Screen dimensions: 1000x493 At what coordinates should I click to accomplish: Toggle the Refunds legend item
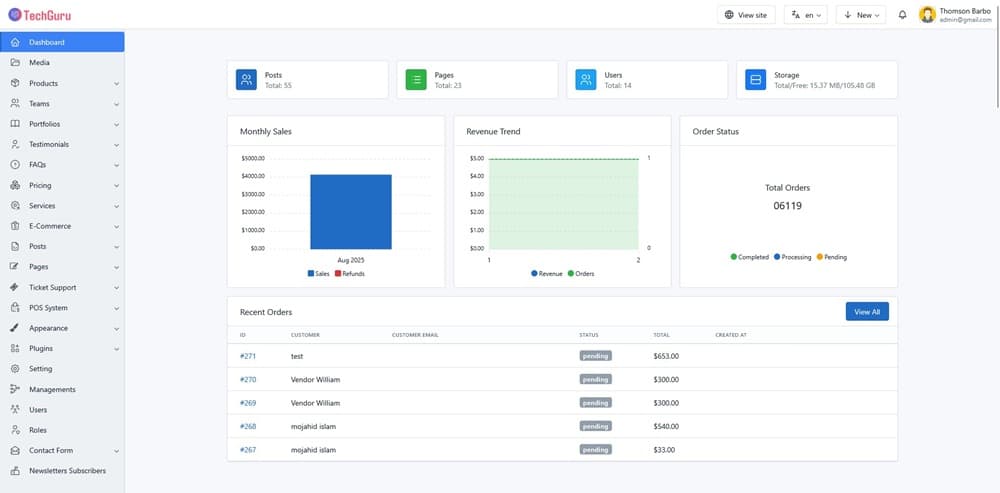click(350, 273)
